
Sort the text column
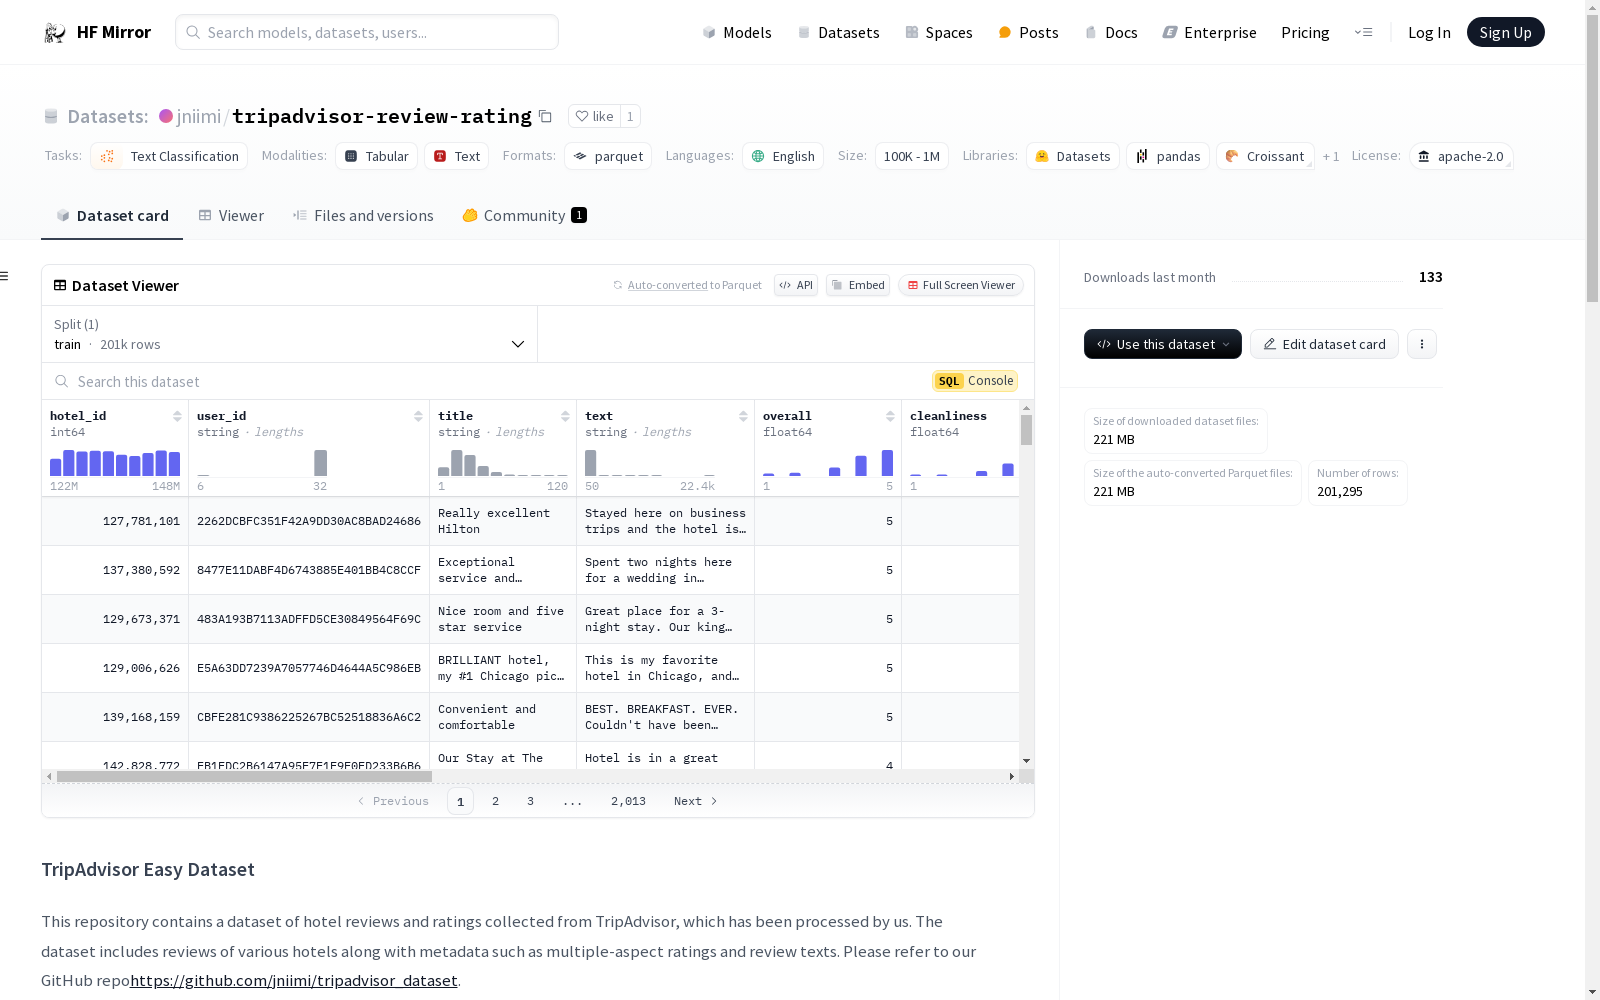coord(743,416)
